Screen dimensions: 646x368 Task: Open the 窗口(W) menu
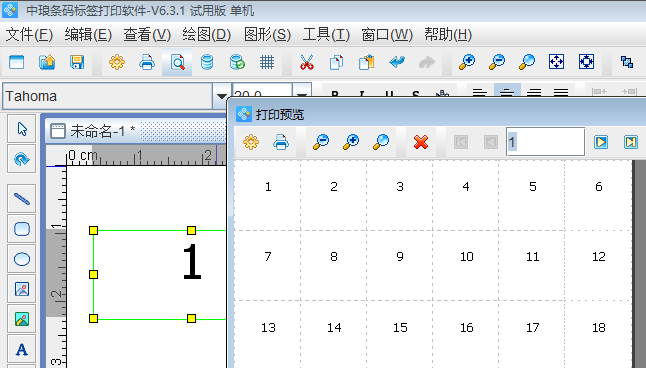387,35
